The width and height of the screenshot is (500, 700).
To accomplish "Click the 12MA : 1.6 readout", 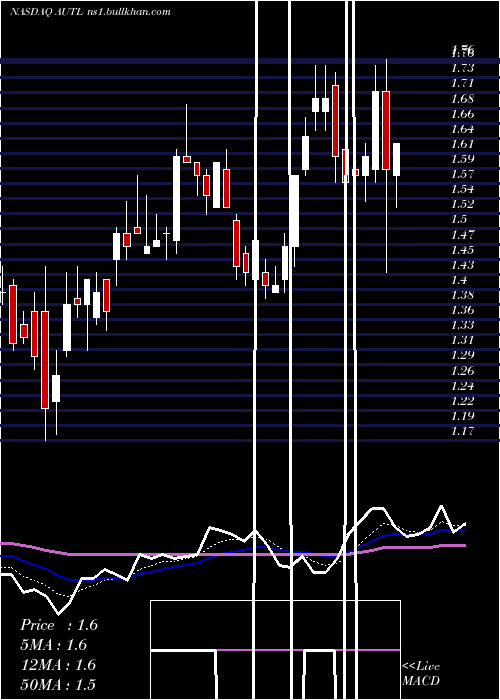I will click(58, 665).
